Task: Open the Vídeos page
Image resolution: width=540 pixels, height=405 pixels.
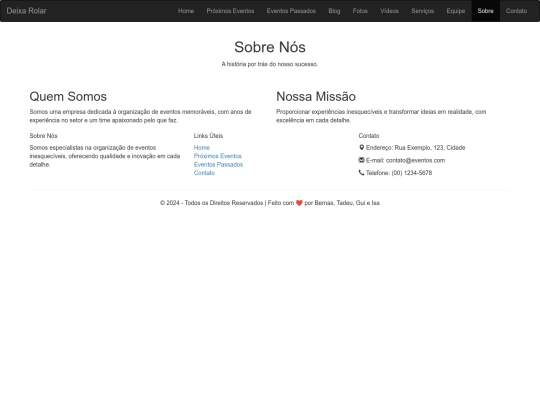Action: tap(390, 11)
